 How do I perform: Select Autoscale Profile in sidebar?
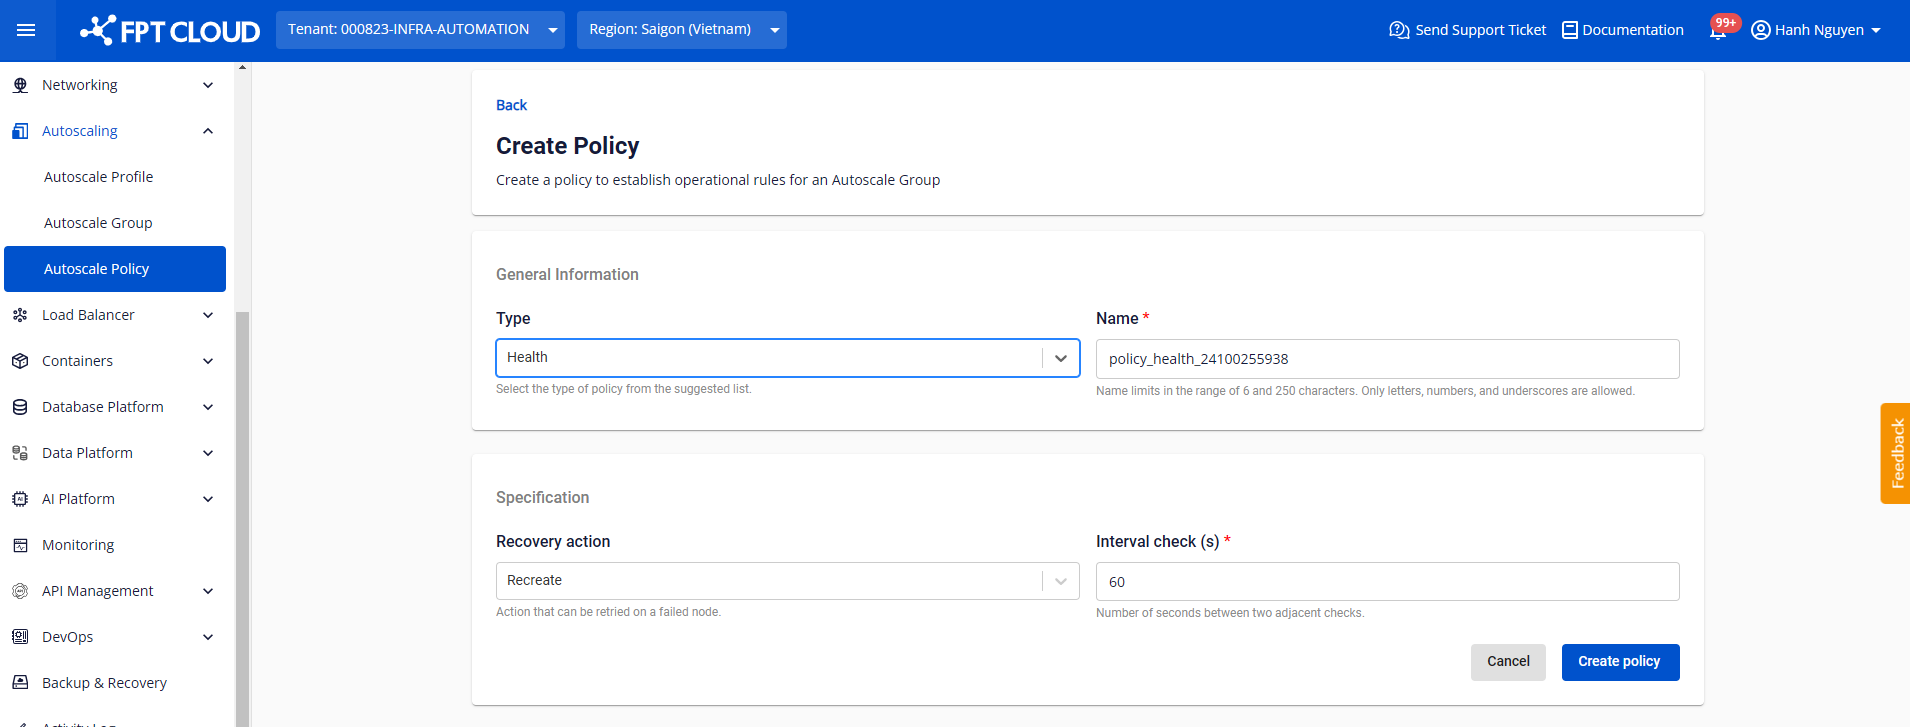tap(98, 177)
